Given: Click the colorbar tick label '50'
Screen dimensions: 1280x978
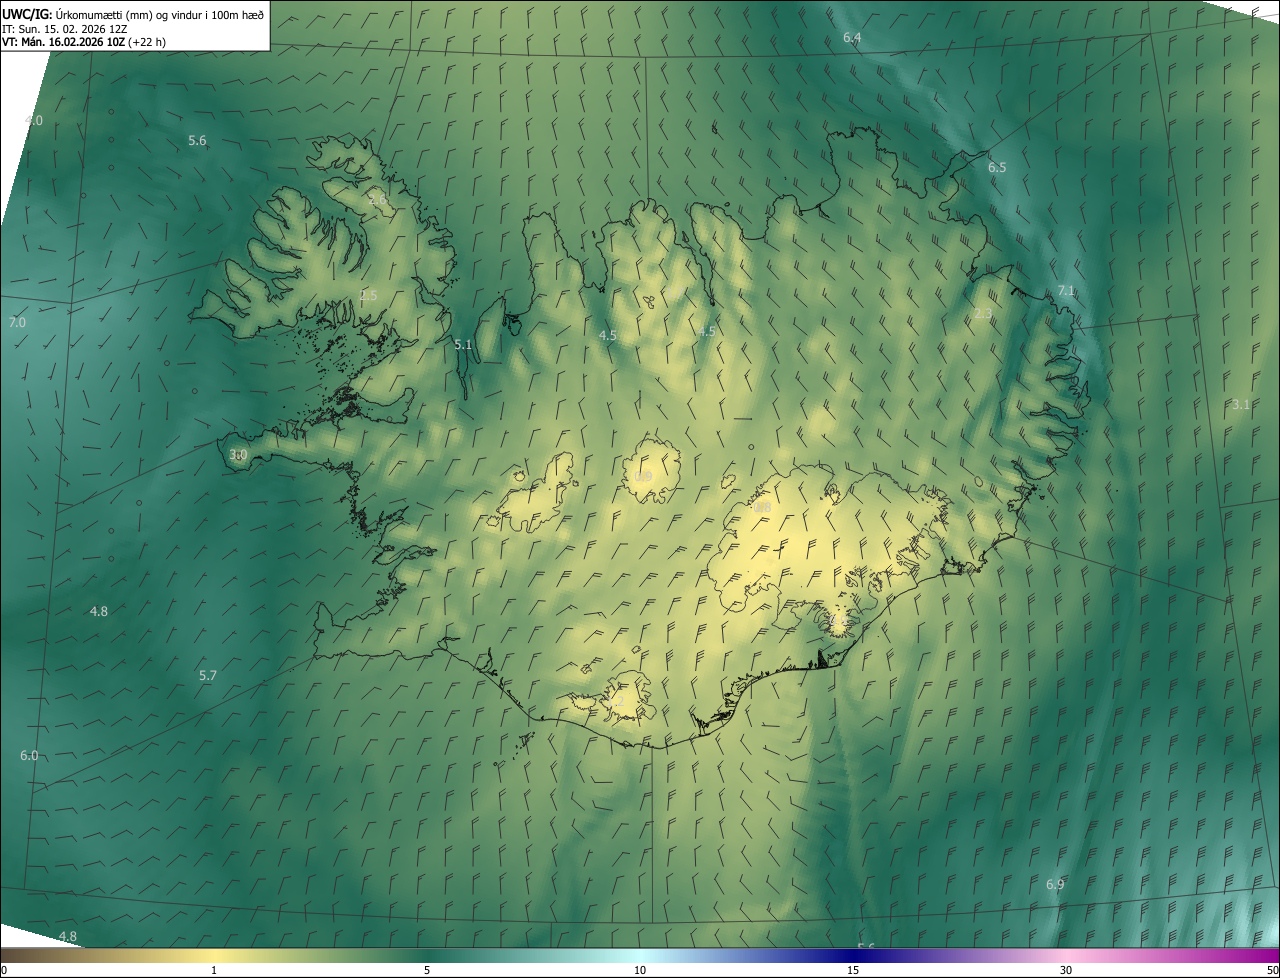Looking at the screenshot, I should pyautogui.click(x=1272, y=970).
